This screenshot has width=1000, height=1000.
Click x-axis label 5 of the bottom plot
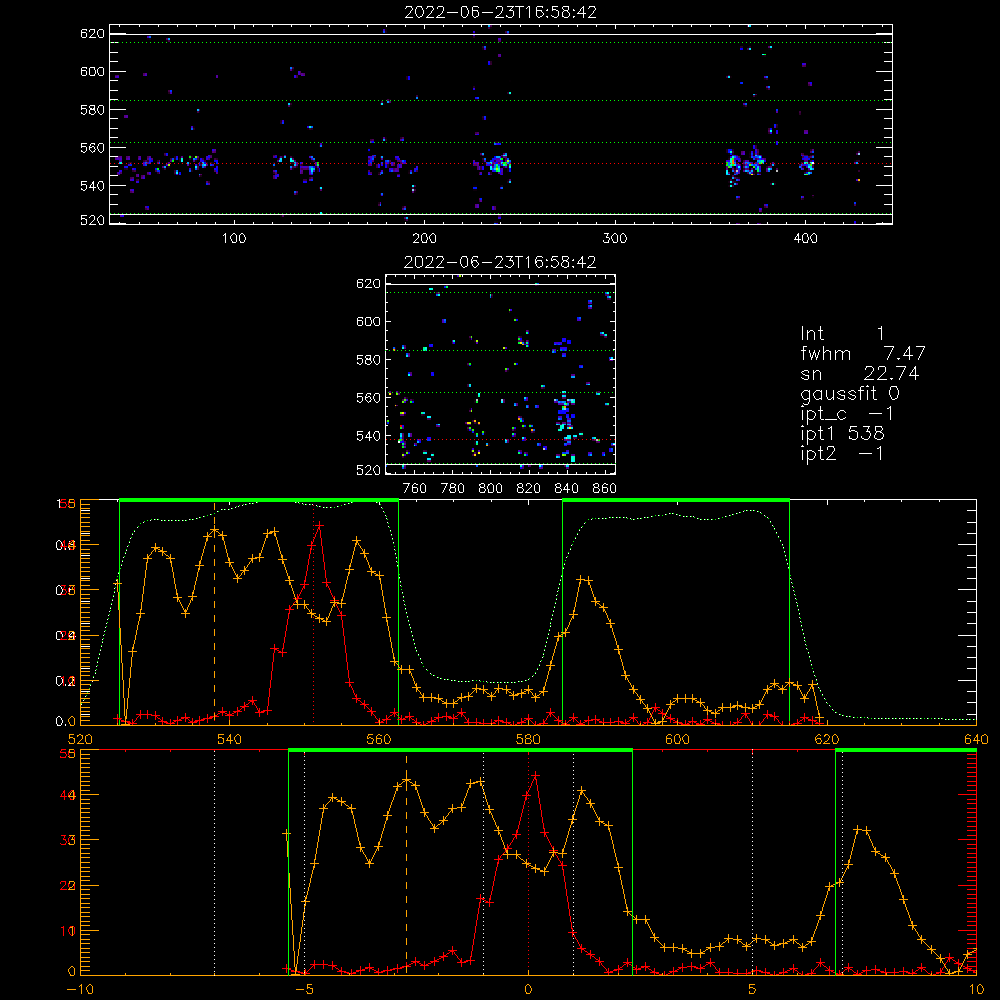click(x=753, y=990)
